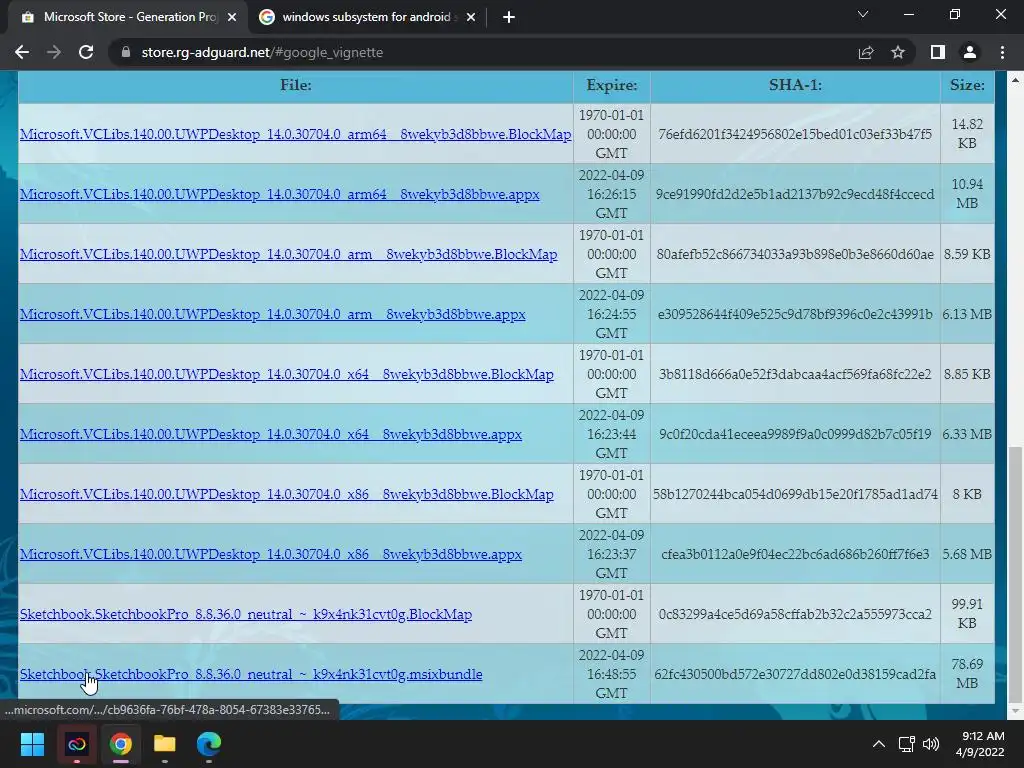This screenshot has height=768, width=1024.
Task: Open Windows Start menu
Action: tap(32, 744)
